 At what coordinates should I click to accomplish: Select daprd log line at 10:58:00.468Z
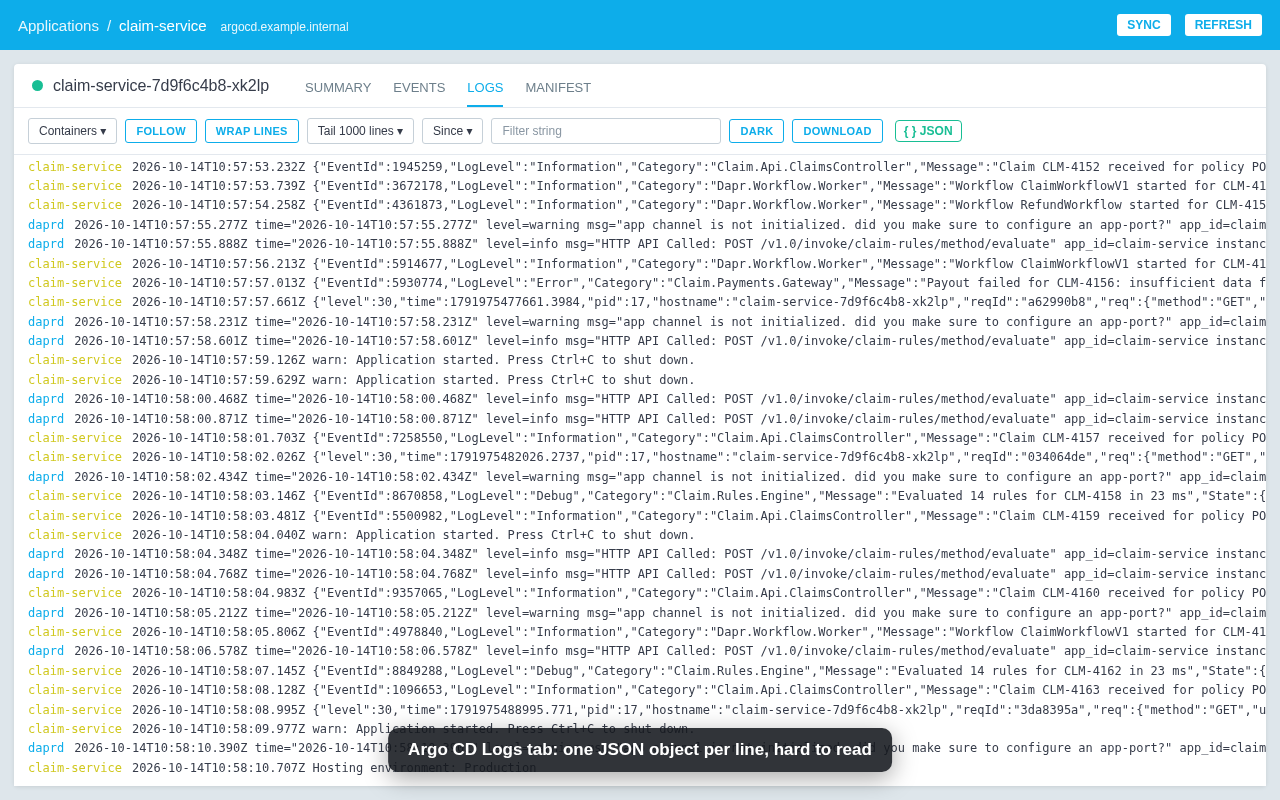tap(640, 399)
